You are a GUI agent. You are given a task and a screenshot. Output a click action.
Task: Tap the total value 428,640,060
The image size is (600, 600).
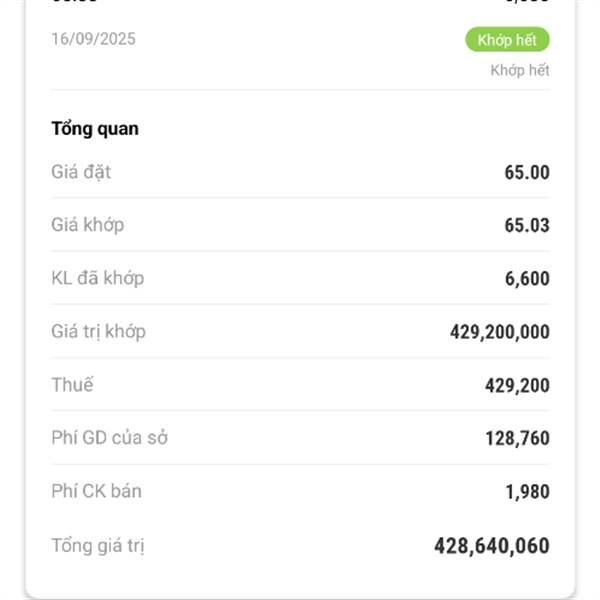(x=491, y=546)
